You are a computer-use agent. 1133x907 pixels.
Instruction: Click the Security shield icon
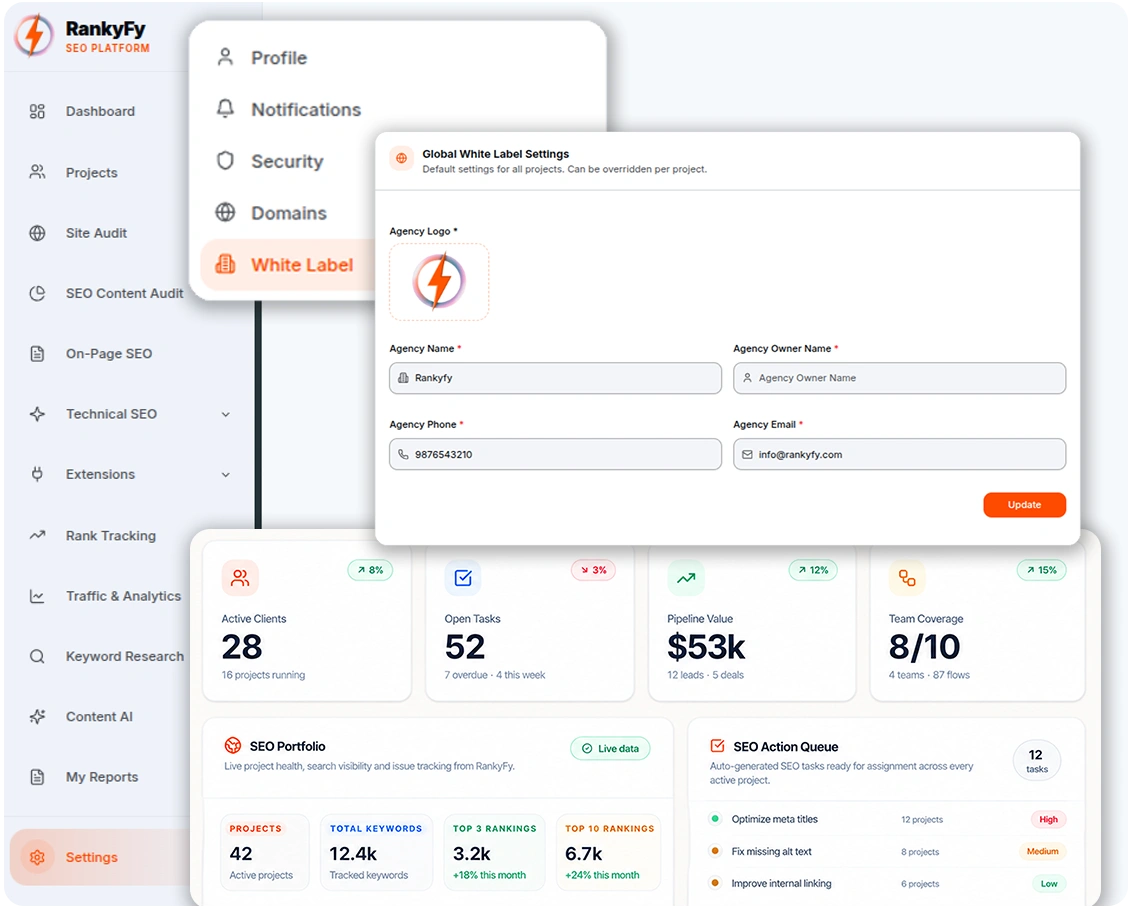pyautogui.click(x=225, y=160)
